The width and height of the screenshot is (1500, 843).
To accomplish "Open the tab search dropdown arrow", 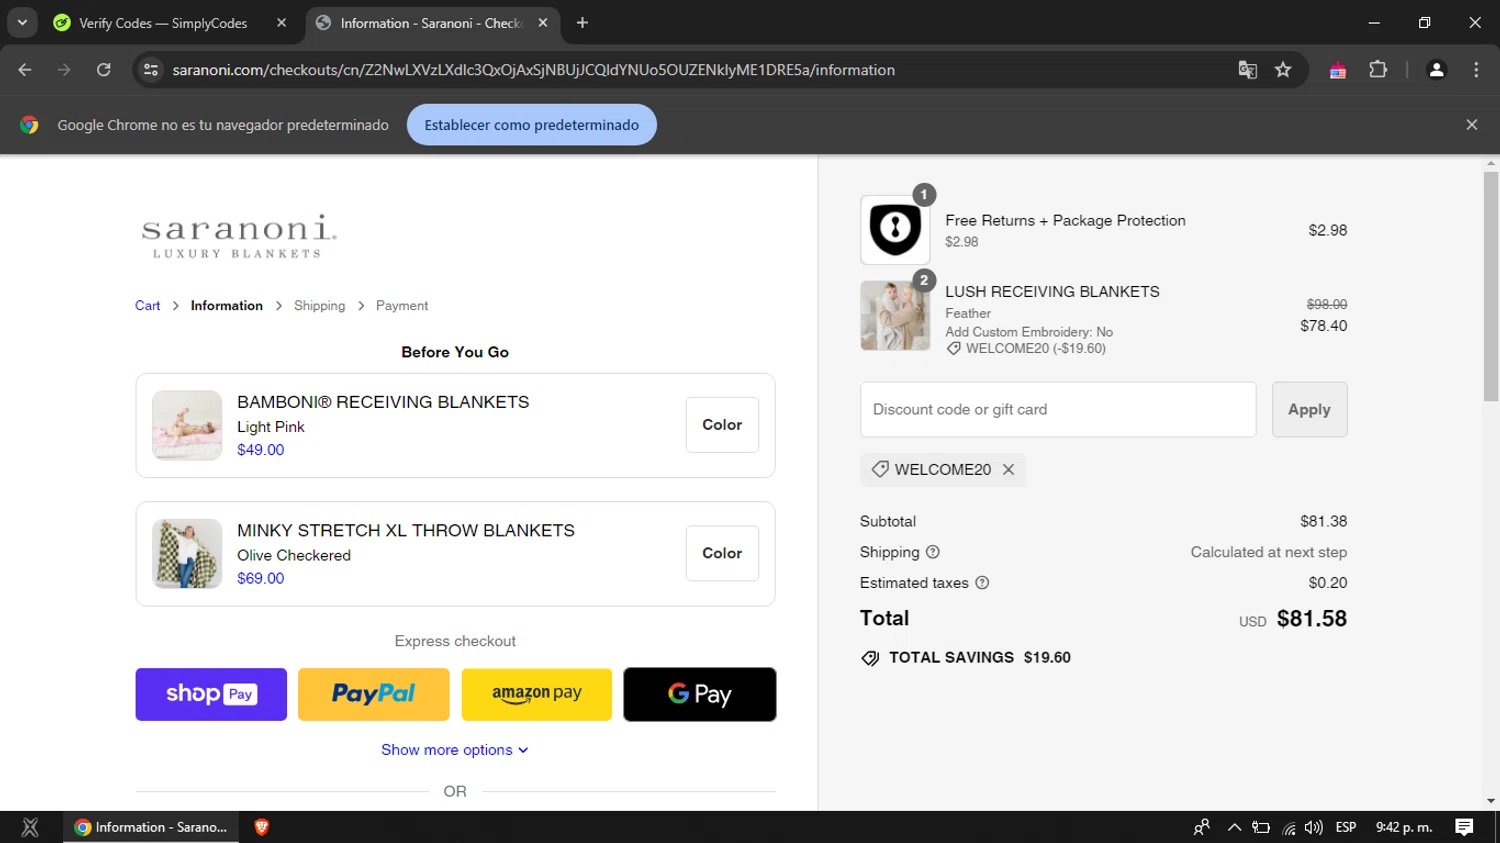I will pyautogui.click(x=22, y=22).
